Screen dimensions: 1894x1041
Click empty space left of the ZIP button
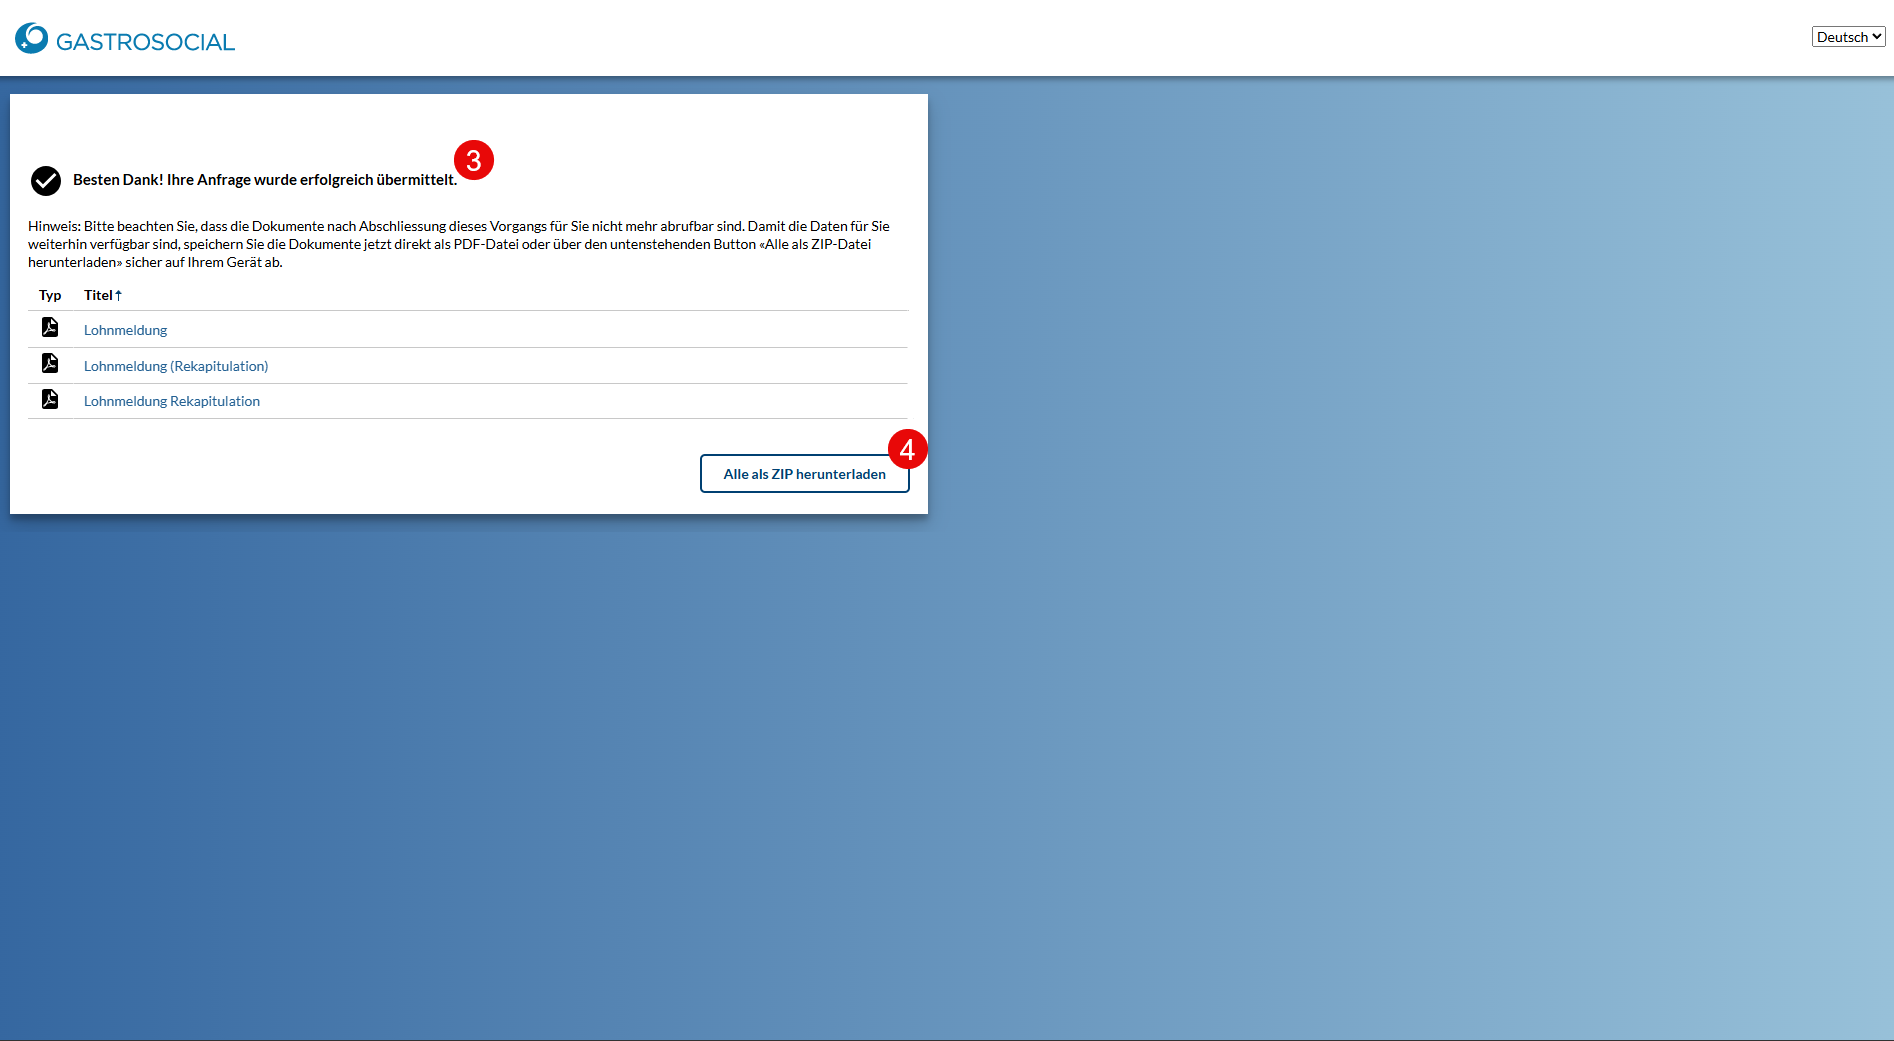[400, 474]
